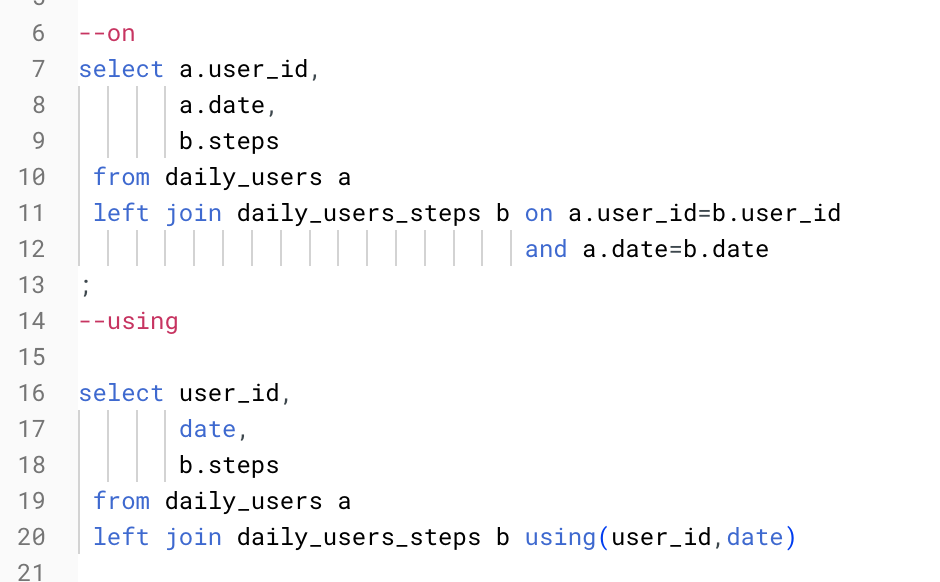Click 'using(' keyword on line 20
Image resolution: width=940 pixels, height=582 pixels.
[x=567, y=537]
